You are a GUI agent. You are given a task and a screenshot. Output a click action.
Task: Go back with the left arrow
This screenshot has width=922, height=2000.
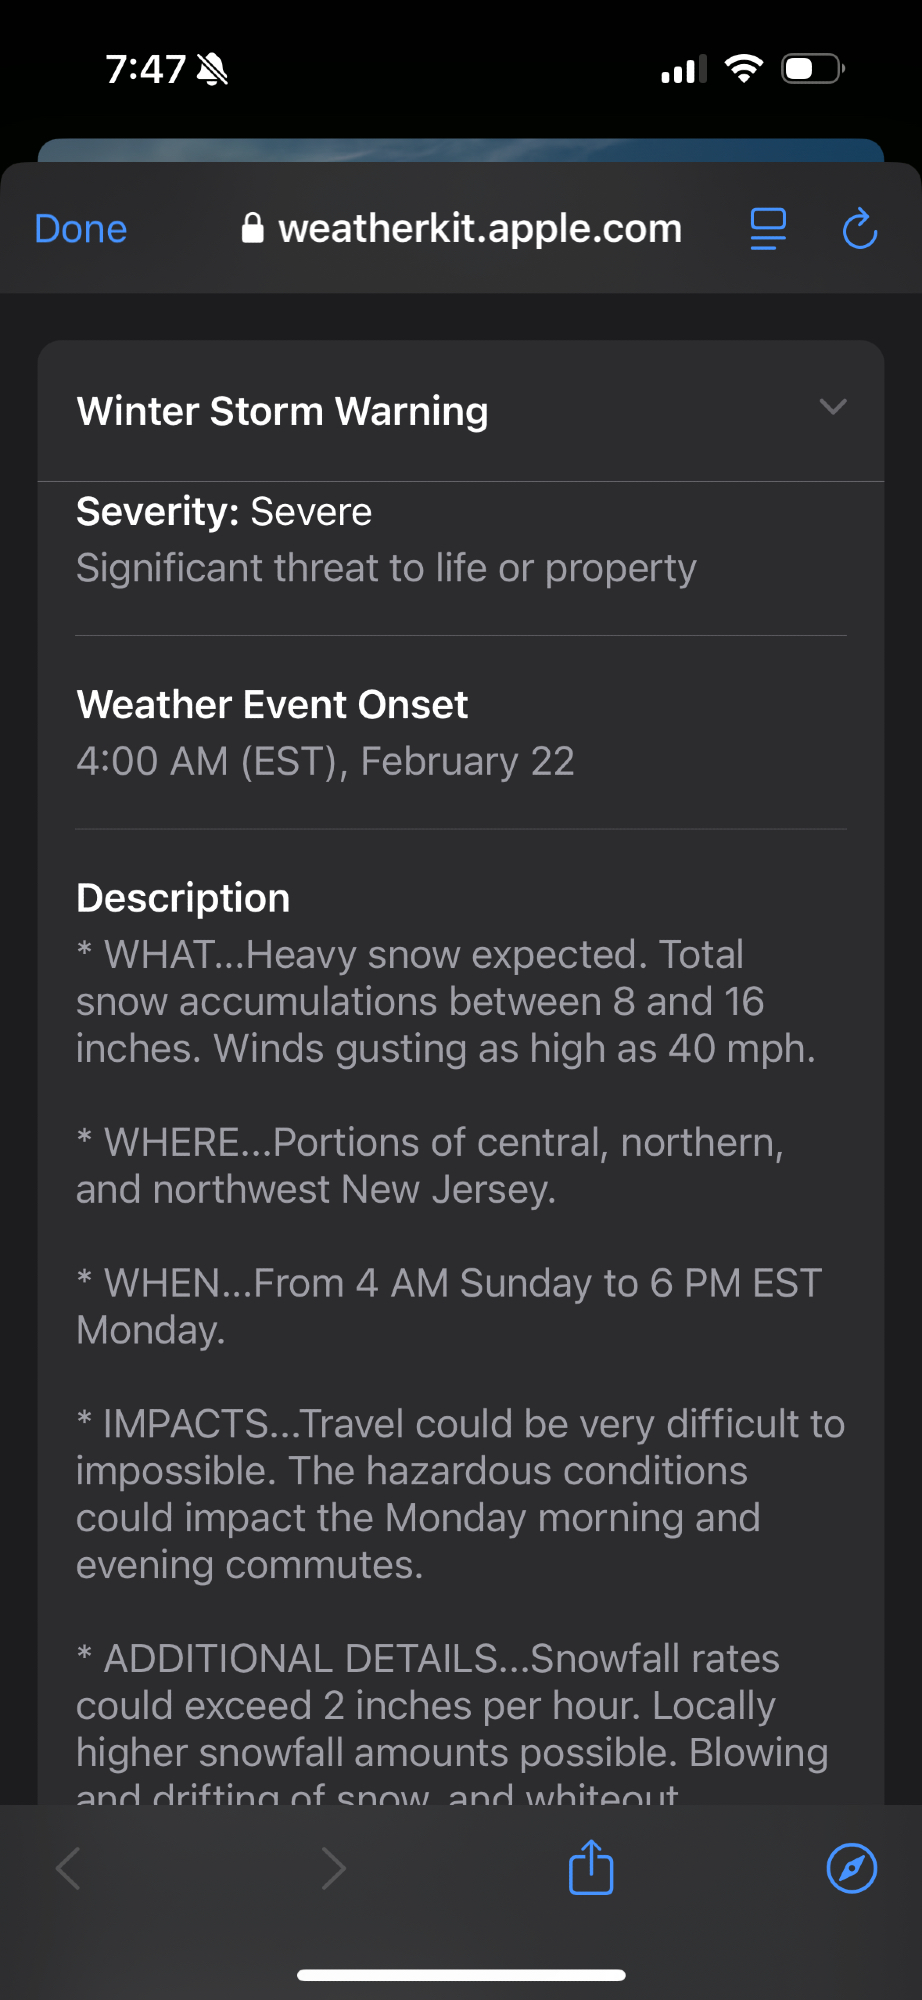(x=69, y=1867)
